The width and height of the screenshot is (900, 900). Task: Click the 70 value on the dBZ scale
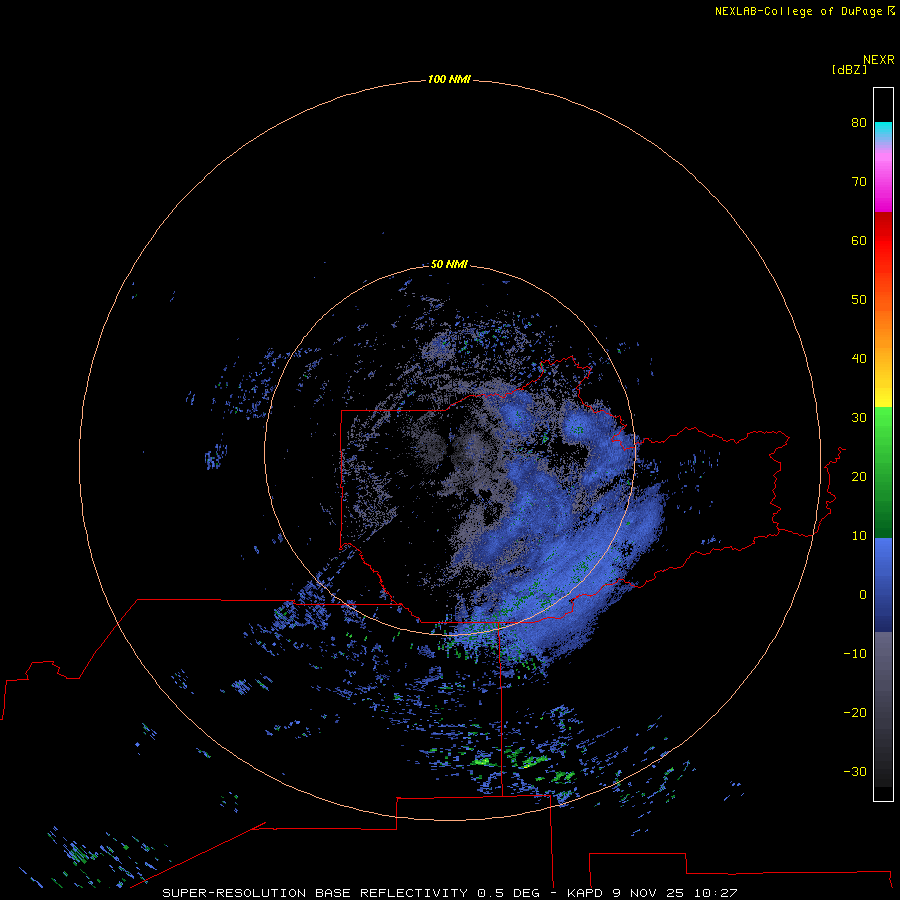(x=859, y=181)
